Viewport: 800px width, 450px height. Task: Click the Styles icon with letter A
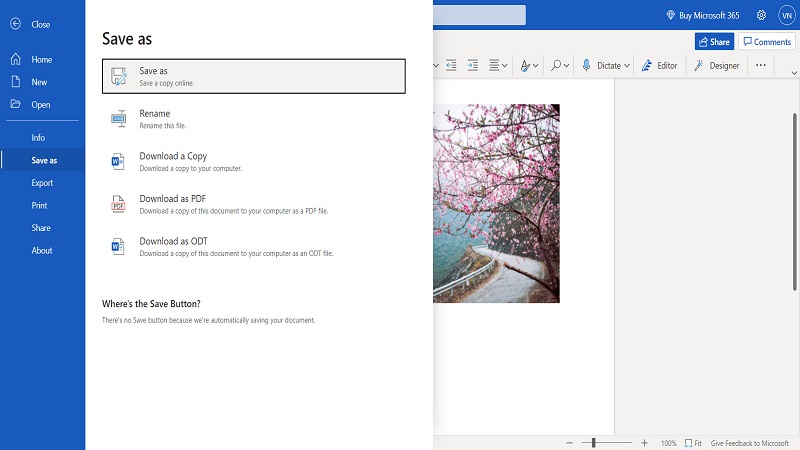525,65
